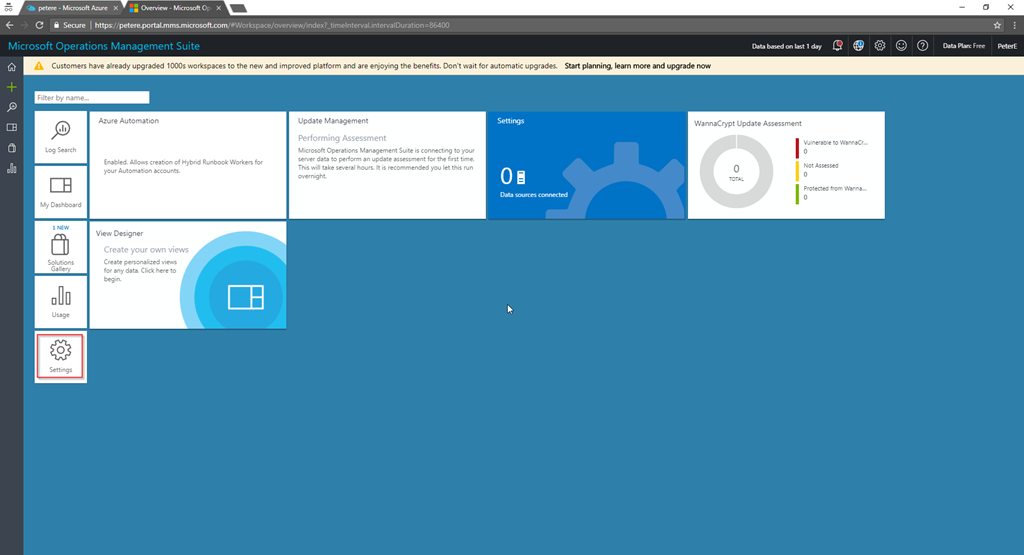The image size is (1024, 555).
Task: Click the smiley feedback icon
Action: [x=901, y=46]
